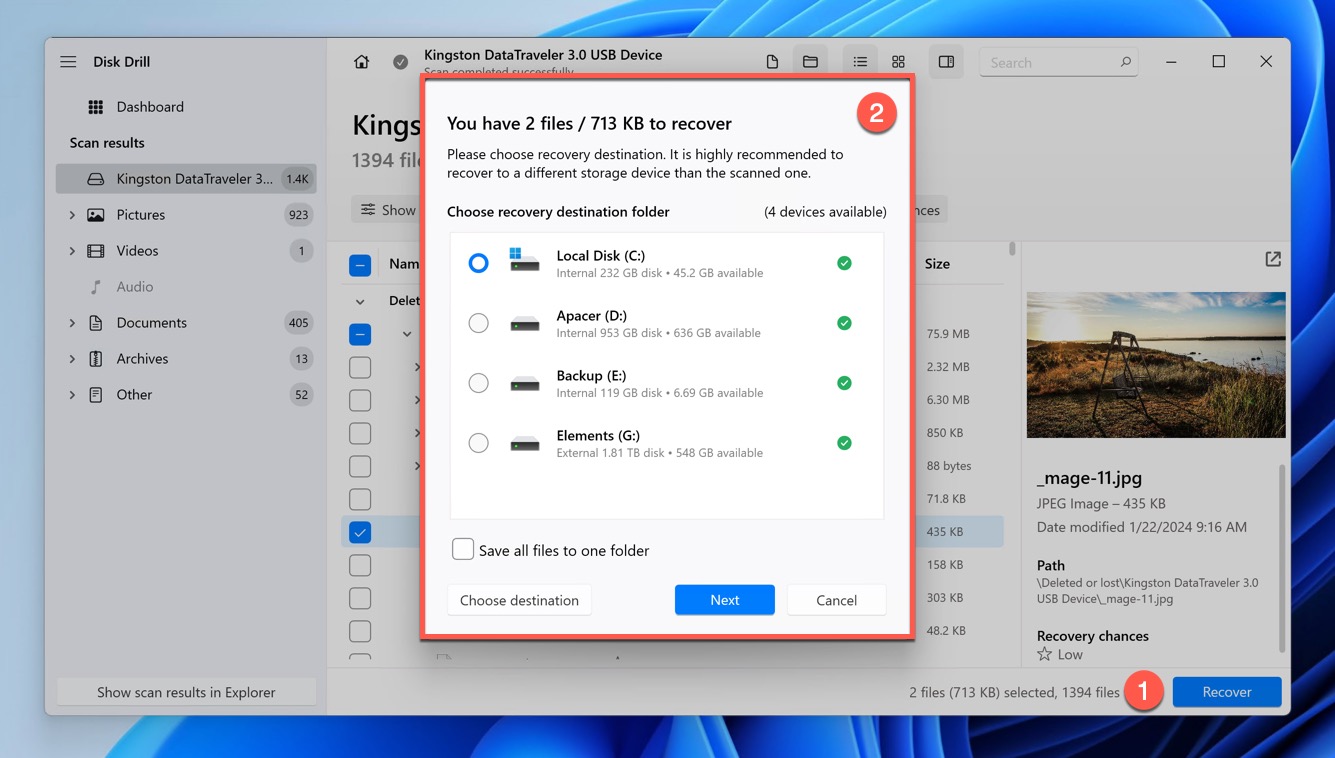The width and height of the screenshot is (1335, 758).
Task: Switch to grid thumbnails view
Action: (x=898, y=62)
